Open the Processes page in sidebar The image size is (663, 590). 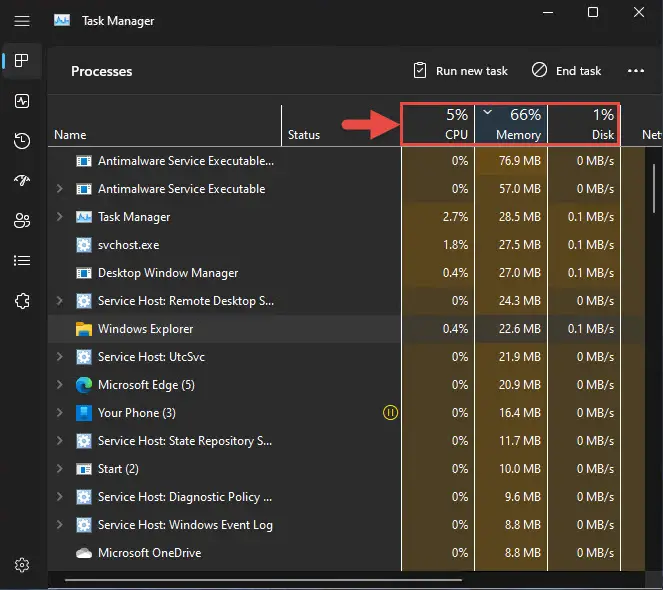tap(22, 60)
